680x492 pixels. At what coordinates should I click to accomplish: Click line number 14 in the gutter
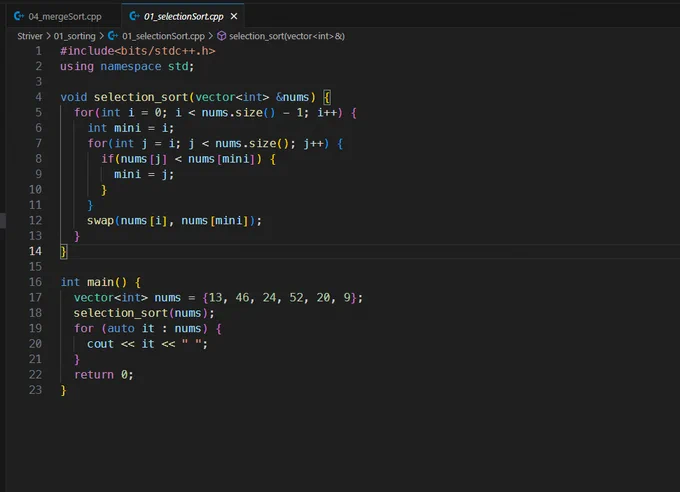coord(36,251)
